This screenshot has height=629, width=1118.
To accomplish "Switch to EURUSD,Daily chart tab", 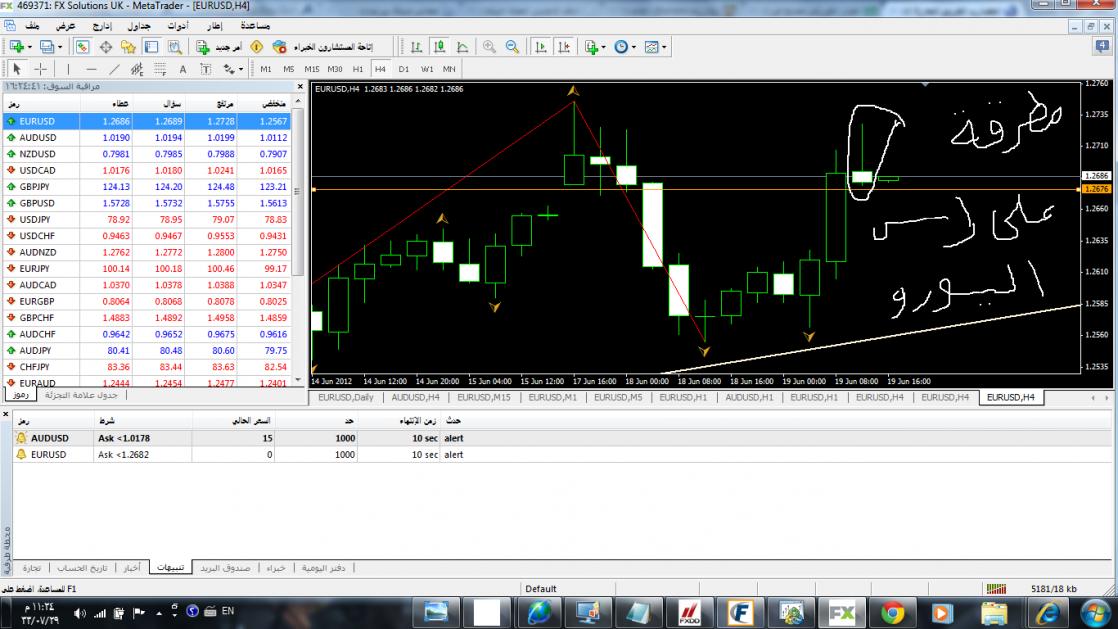I will [346, 397].
